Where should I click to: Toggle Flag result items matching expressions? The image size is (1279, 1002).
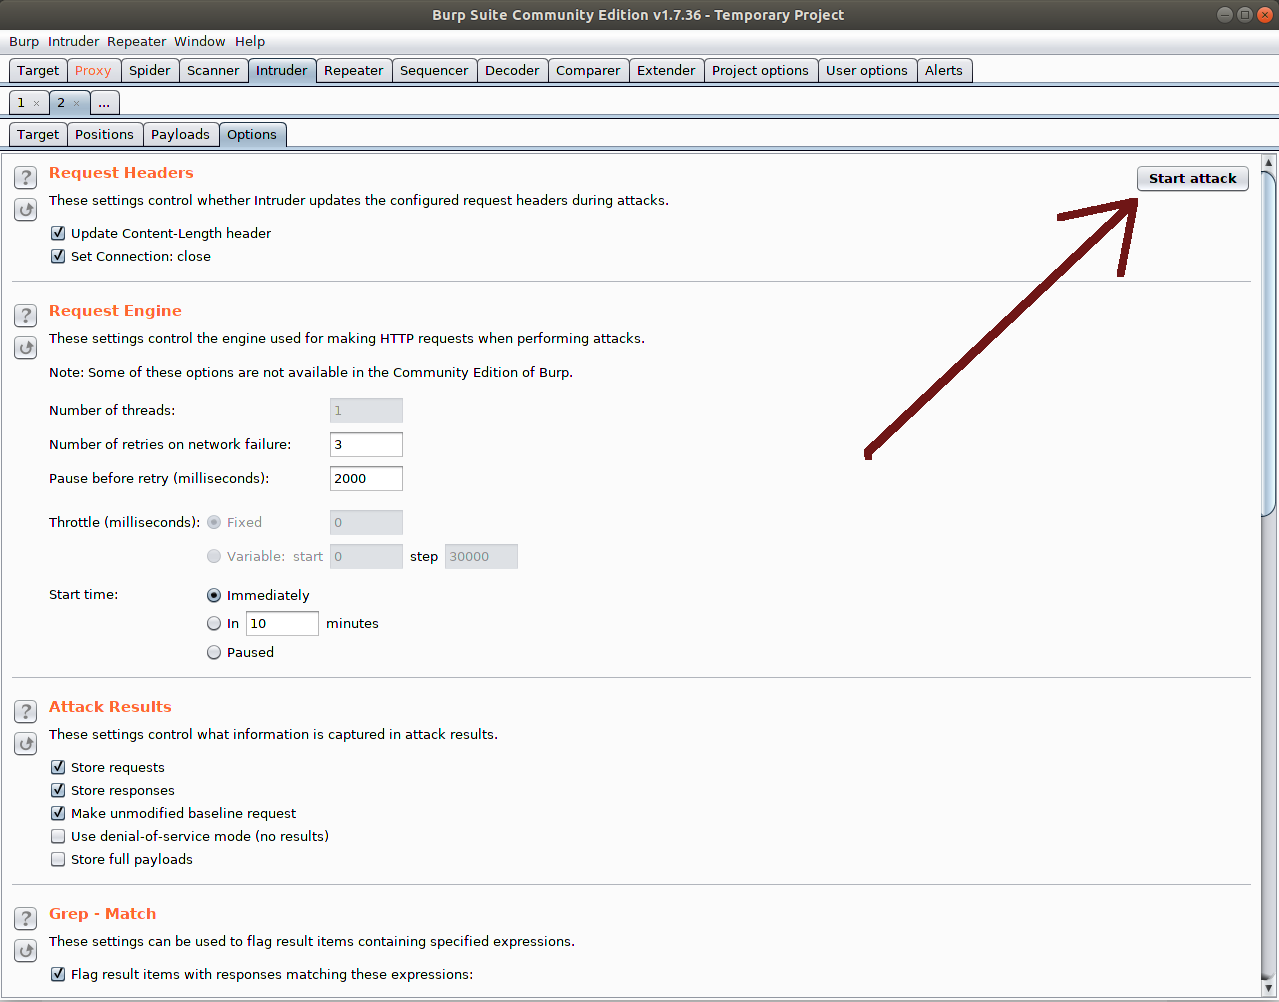[x=58, y=974]
